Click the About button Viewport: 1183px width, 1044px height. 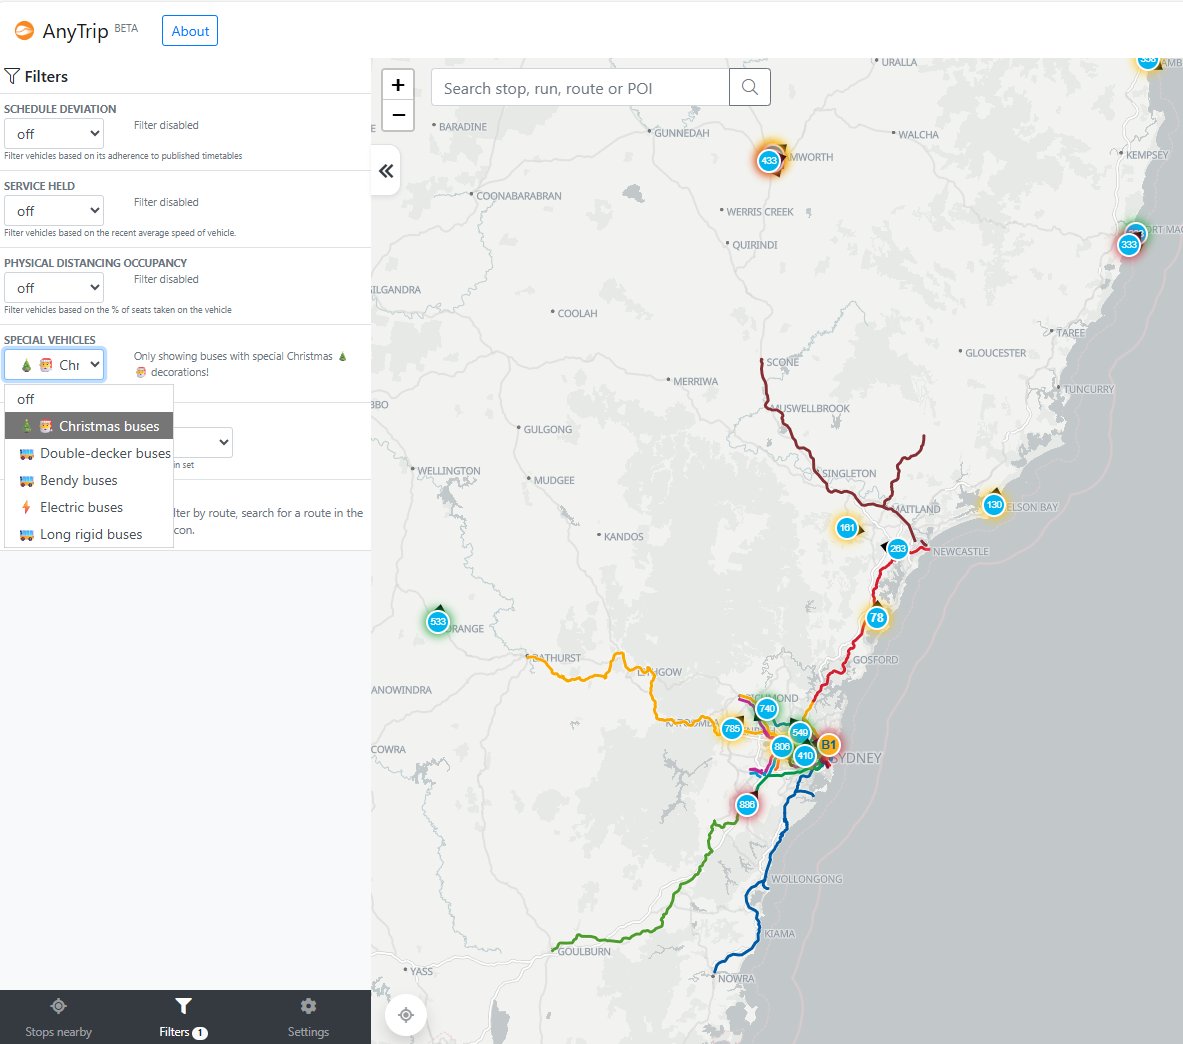[x=189, y=31]
